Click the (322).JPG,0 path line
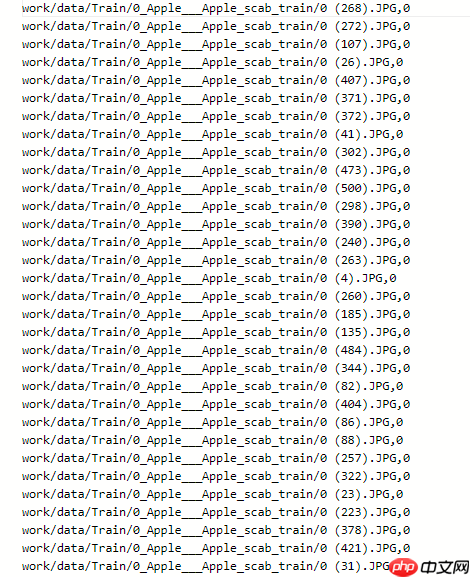470x577 pixels. (216, 477)
